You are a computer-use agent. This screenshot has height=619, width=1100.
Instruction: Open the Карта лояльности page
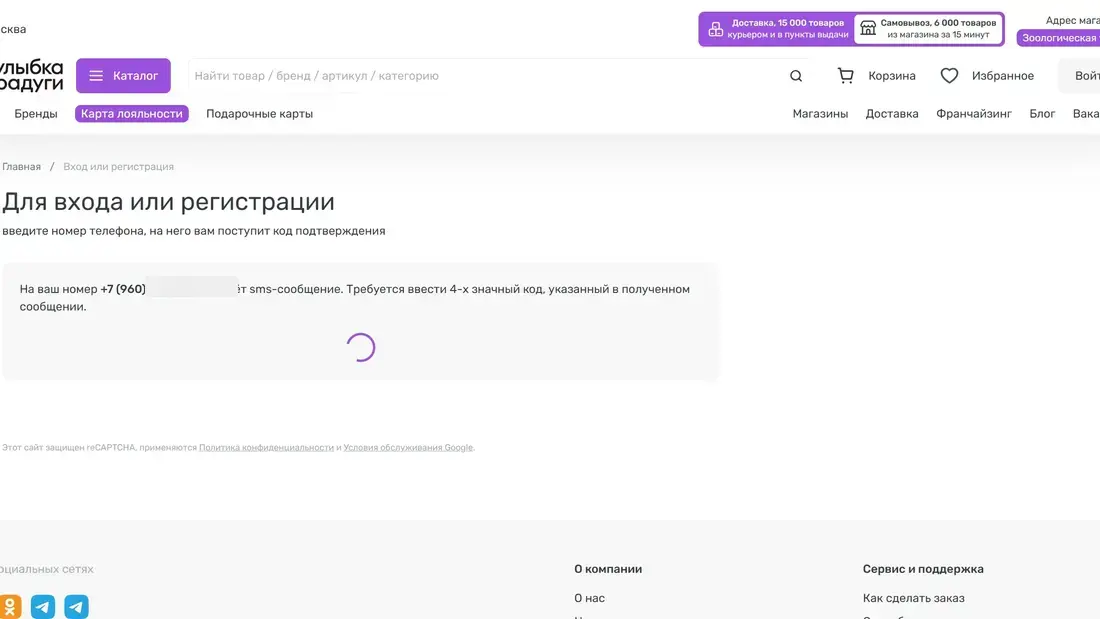coord(132,113)
